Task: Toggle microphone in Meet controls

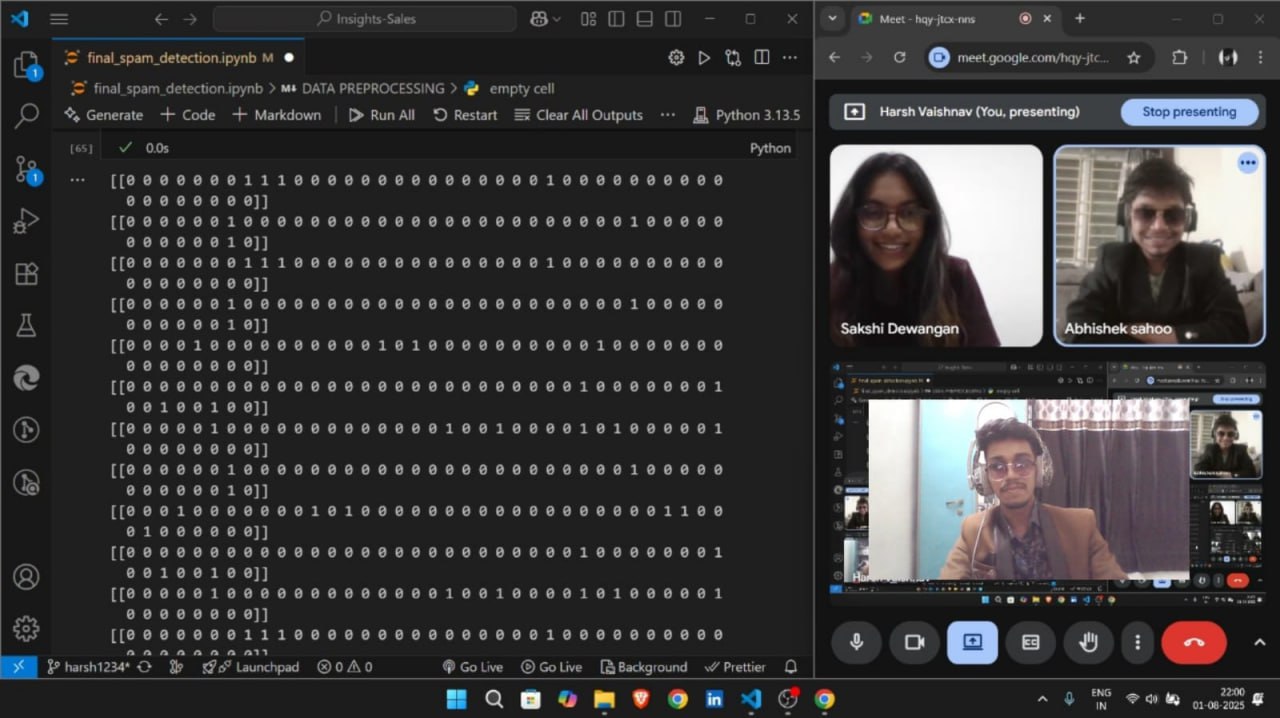Action: (856, 643)
